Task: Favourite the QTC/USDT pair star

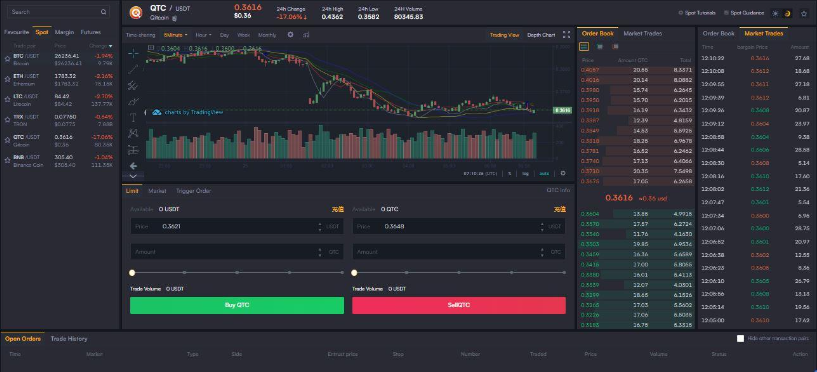Action: coord(7,141)
